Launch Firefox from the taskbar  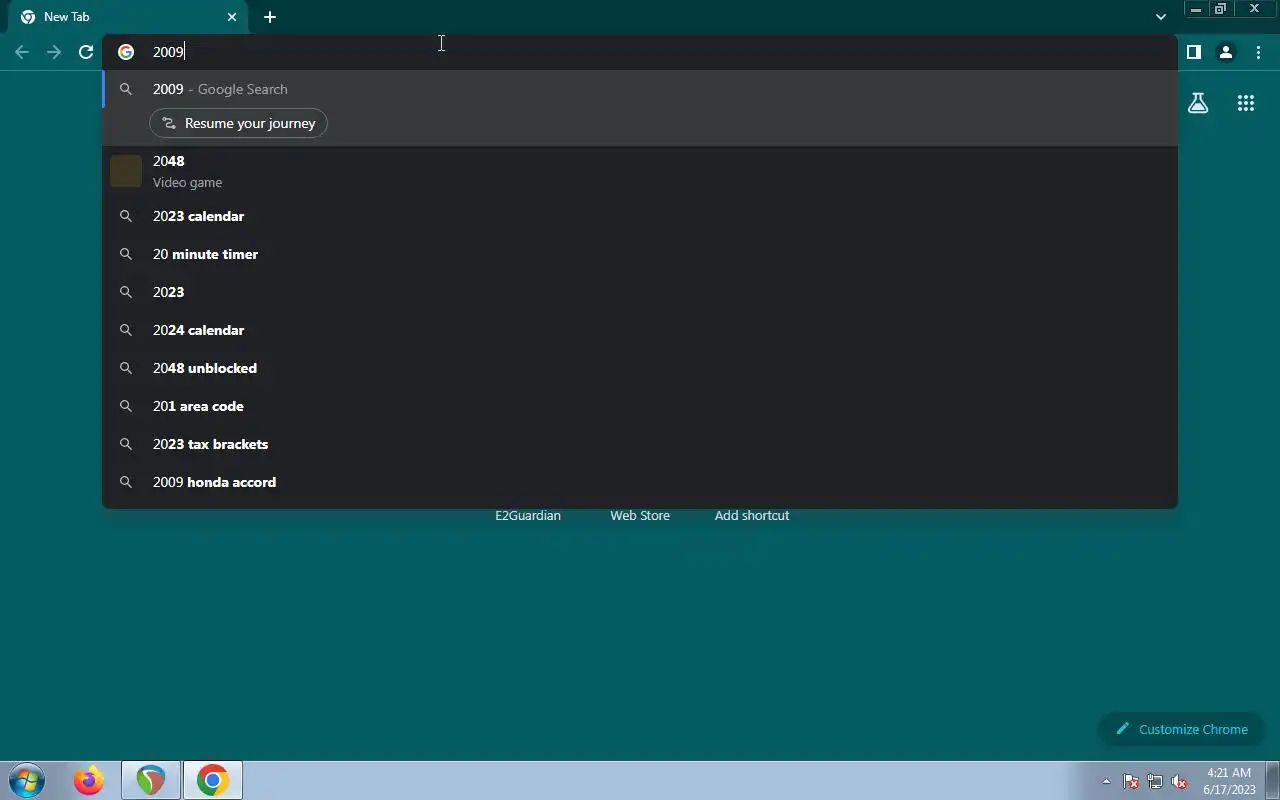tap(89, 780)
